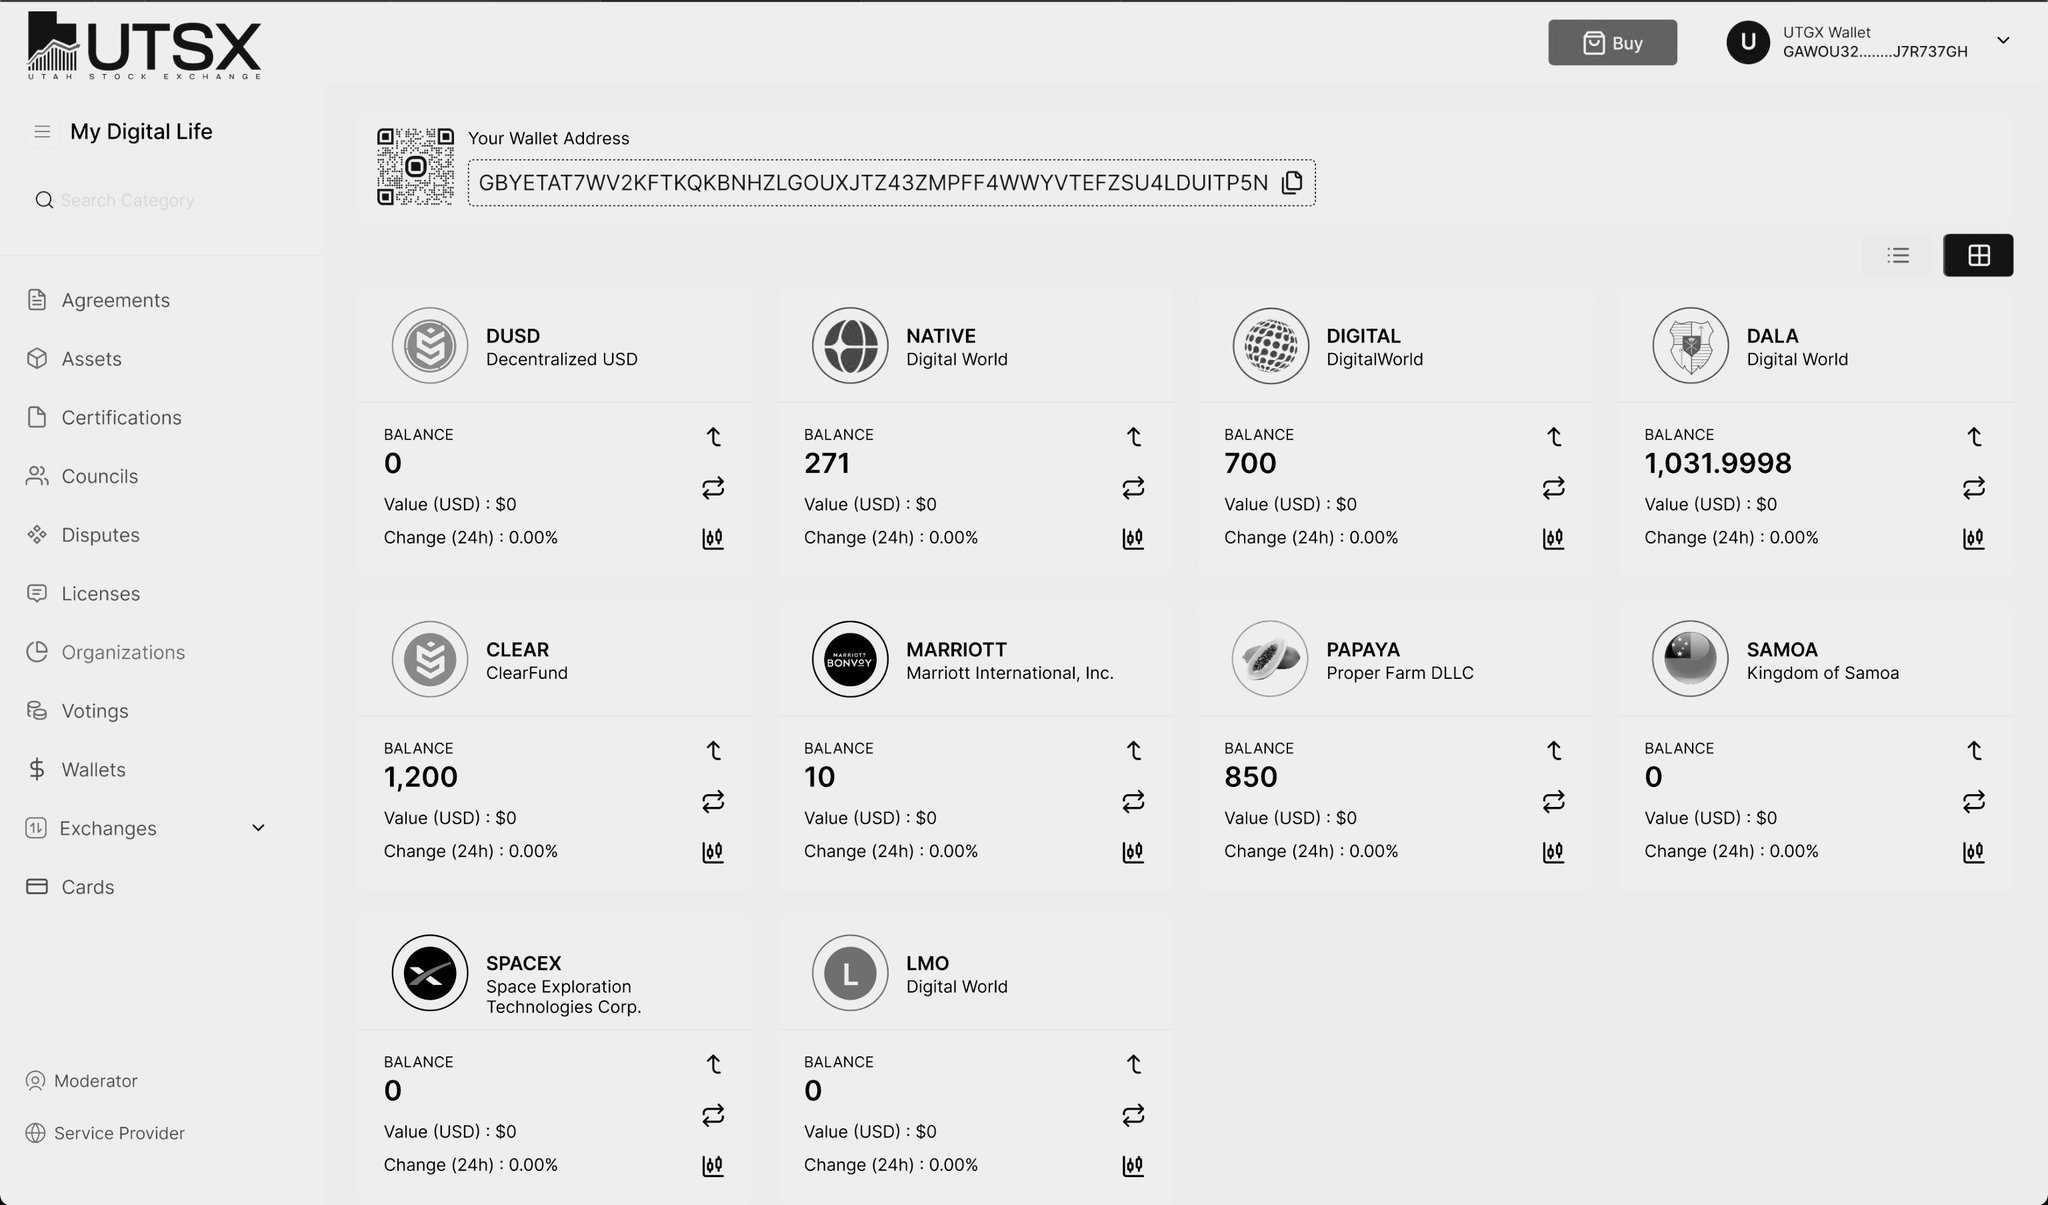Click the UTGX Wallet avatar circle

click(1748, 42)
